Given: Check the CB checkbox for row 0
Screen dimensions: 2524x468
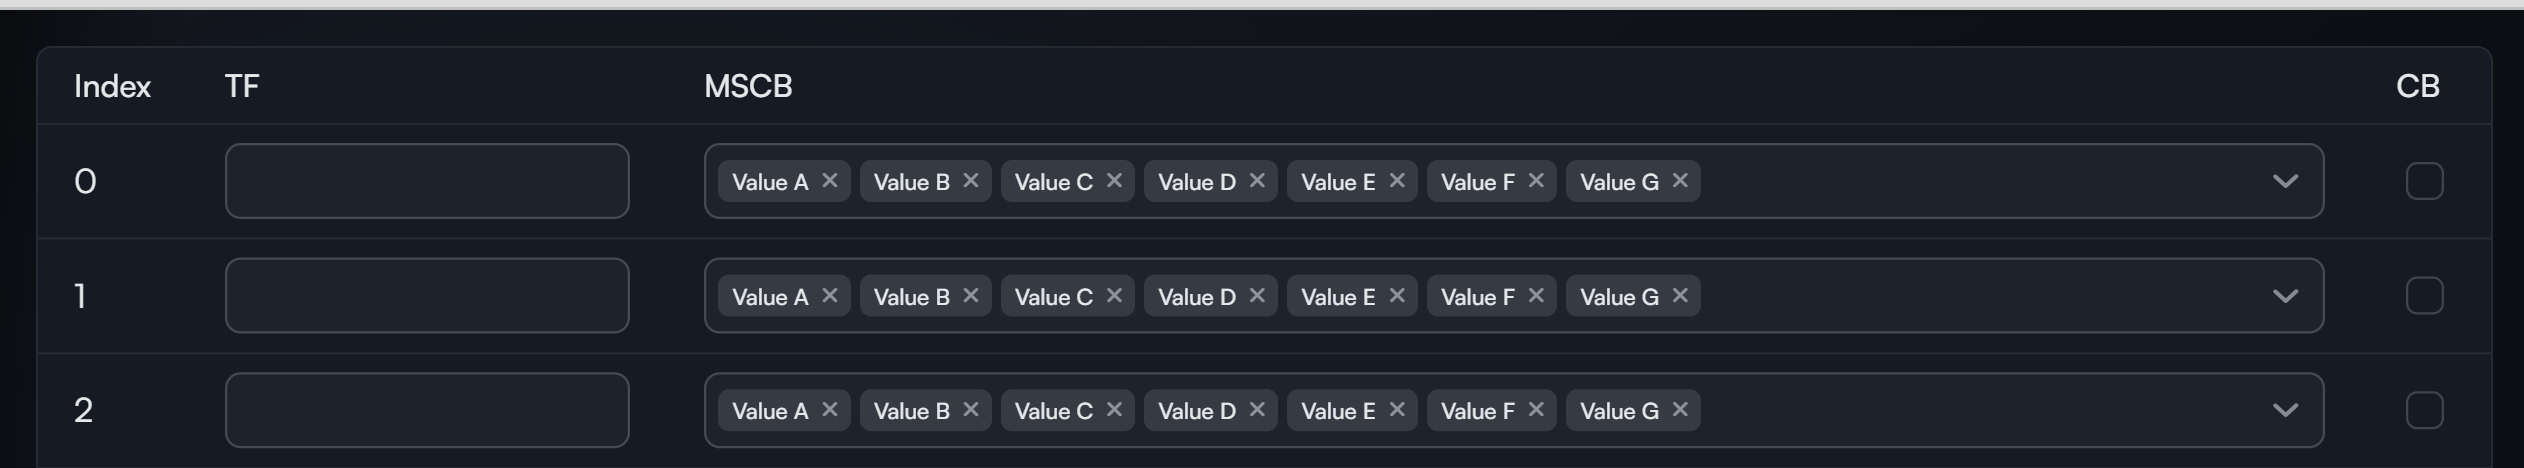Looking at the screenshot, I should pyautogui.click(x=2424, y=181).
